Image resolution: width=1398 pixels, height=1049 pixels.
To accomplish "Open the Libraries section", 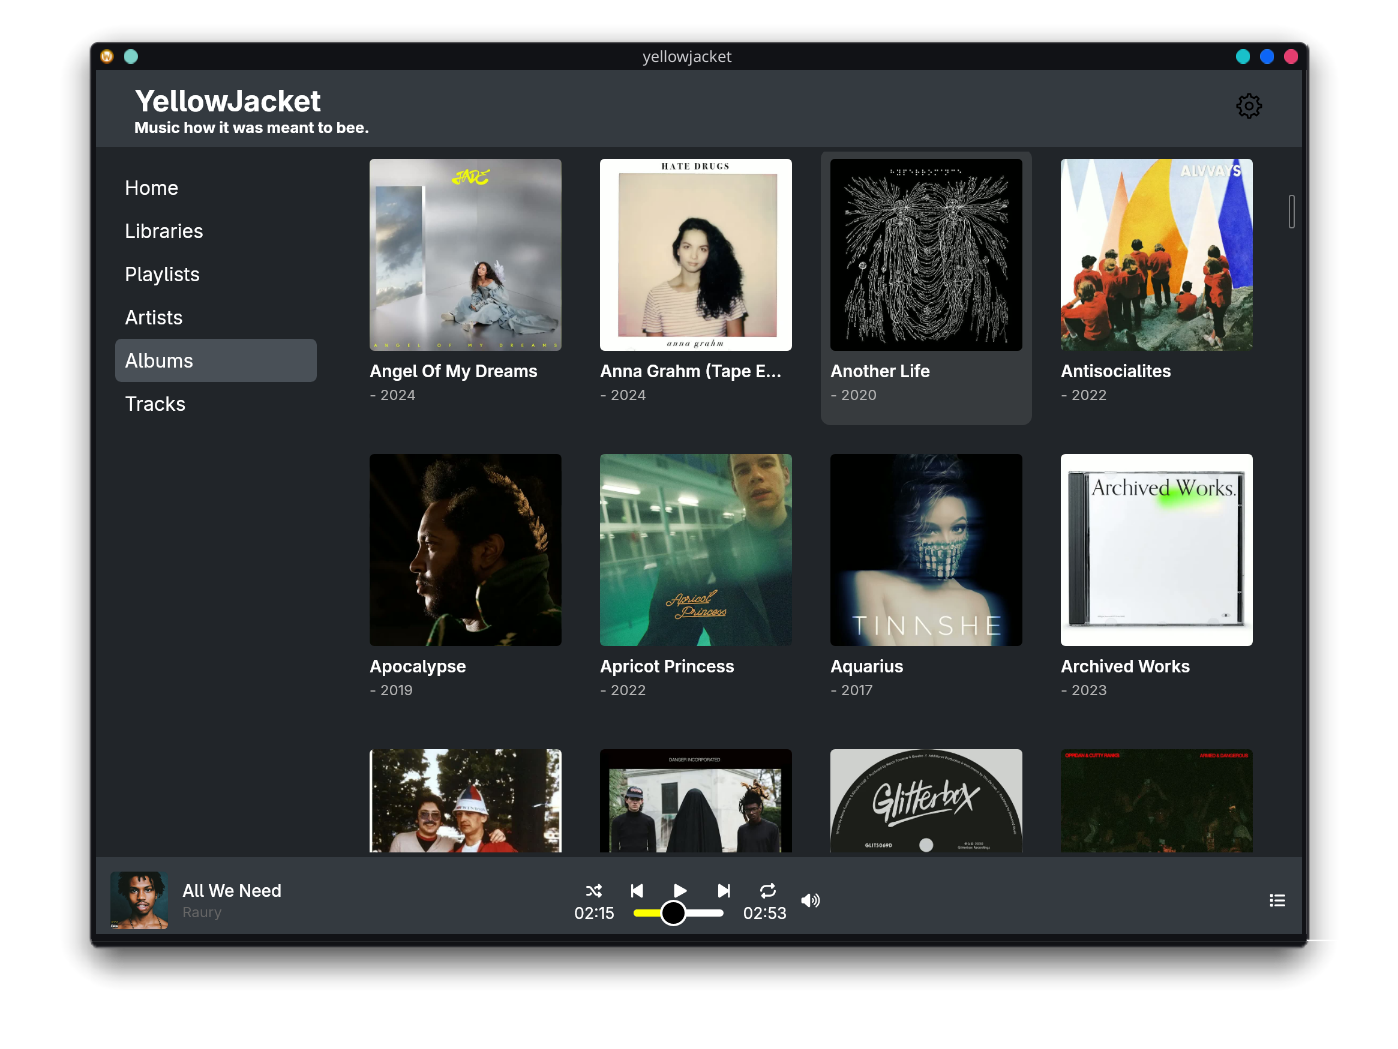I will point(163,231).
